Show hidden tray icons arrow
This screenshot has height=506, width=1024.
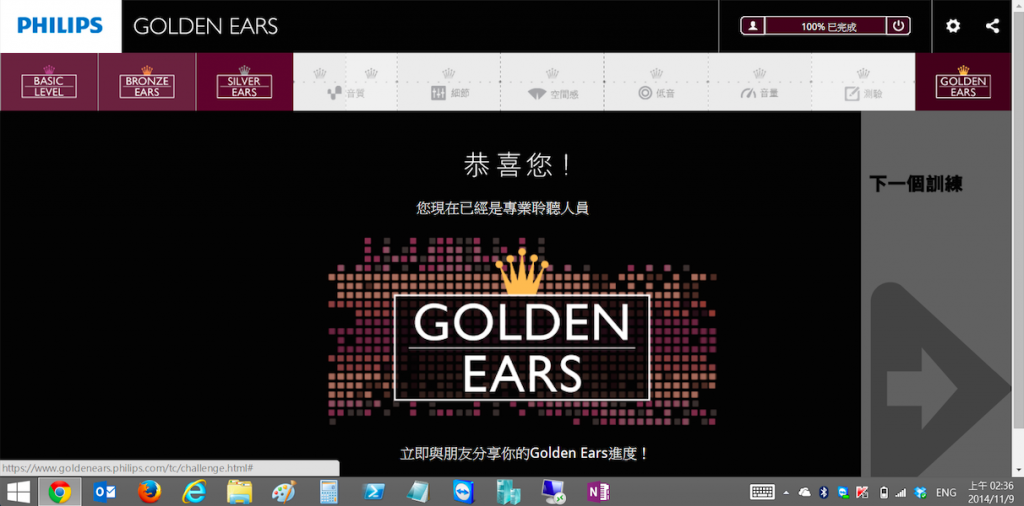[786, 492]
